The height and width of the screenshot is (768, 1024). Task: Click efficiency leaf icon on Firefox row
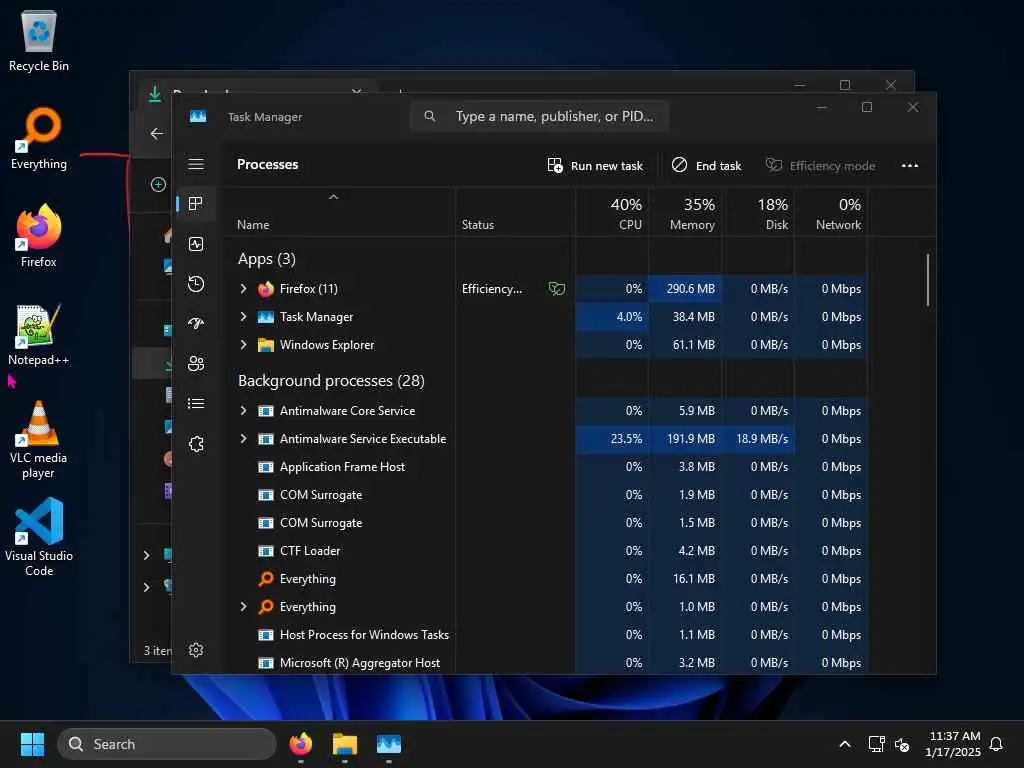[x=556, y=289]
